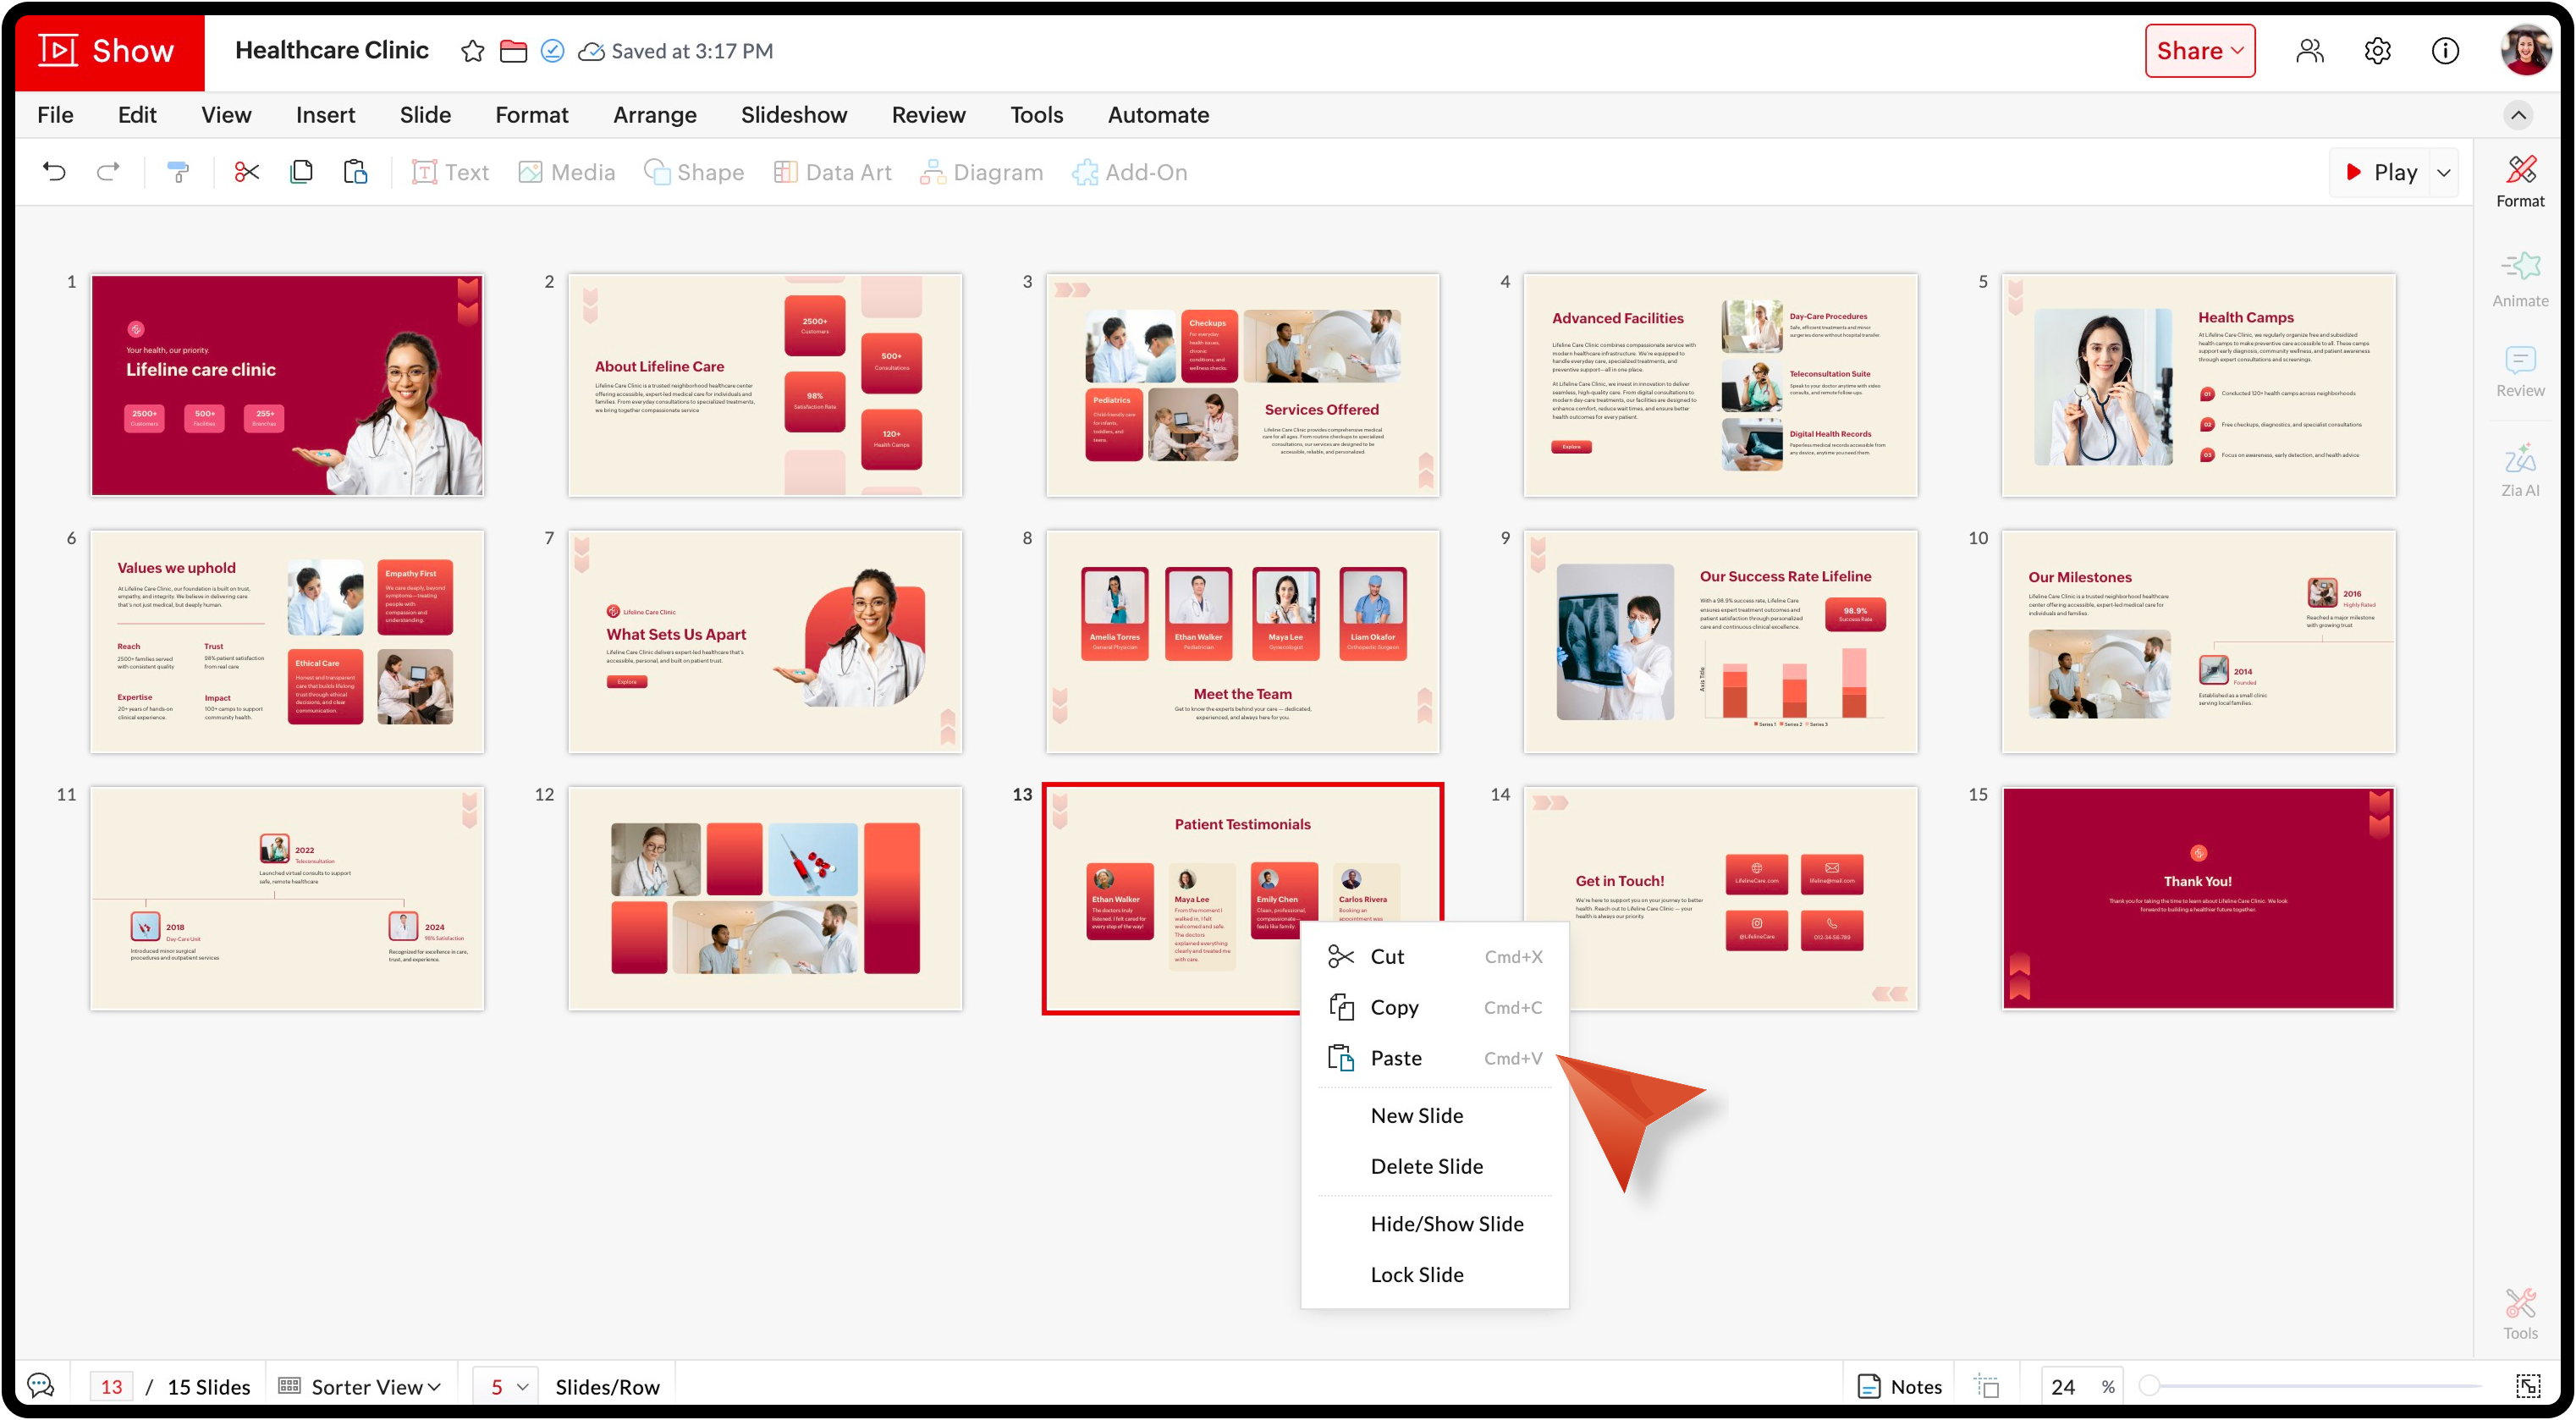2576x1420 pixels.
Task: Open the Animate side panel
Action: (2519, 279)
